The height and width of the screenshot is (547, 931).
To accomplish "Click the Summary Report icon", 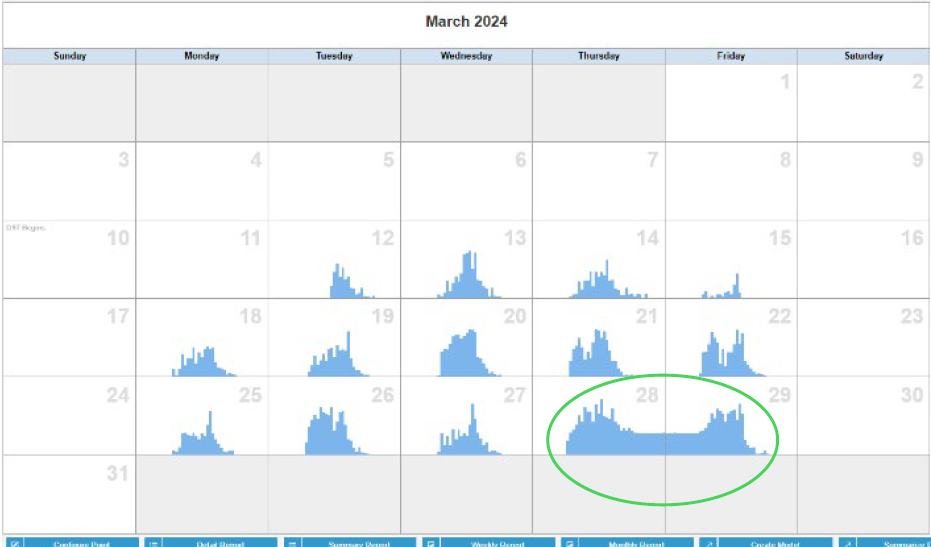I will click(292, 542).
